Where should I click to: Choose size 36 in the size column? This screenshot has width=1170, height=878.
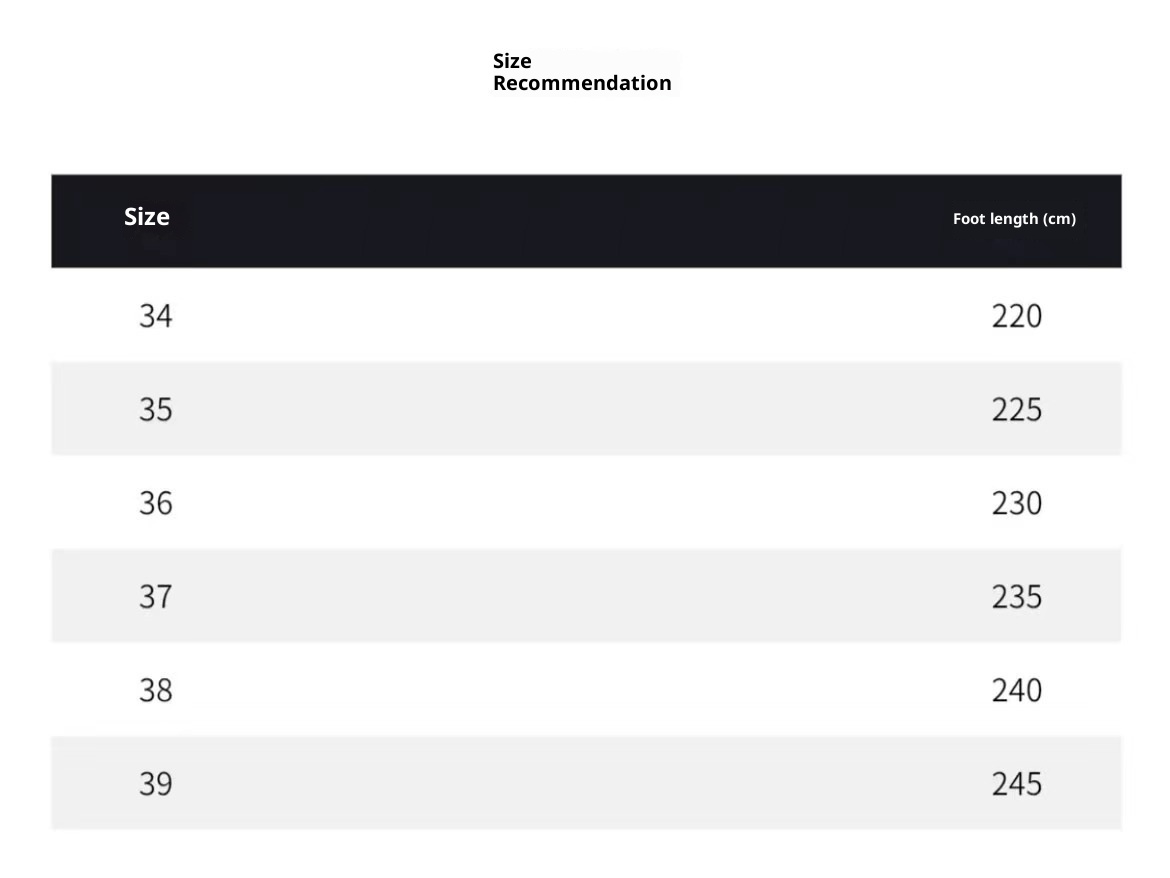[x=156, y=503]
